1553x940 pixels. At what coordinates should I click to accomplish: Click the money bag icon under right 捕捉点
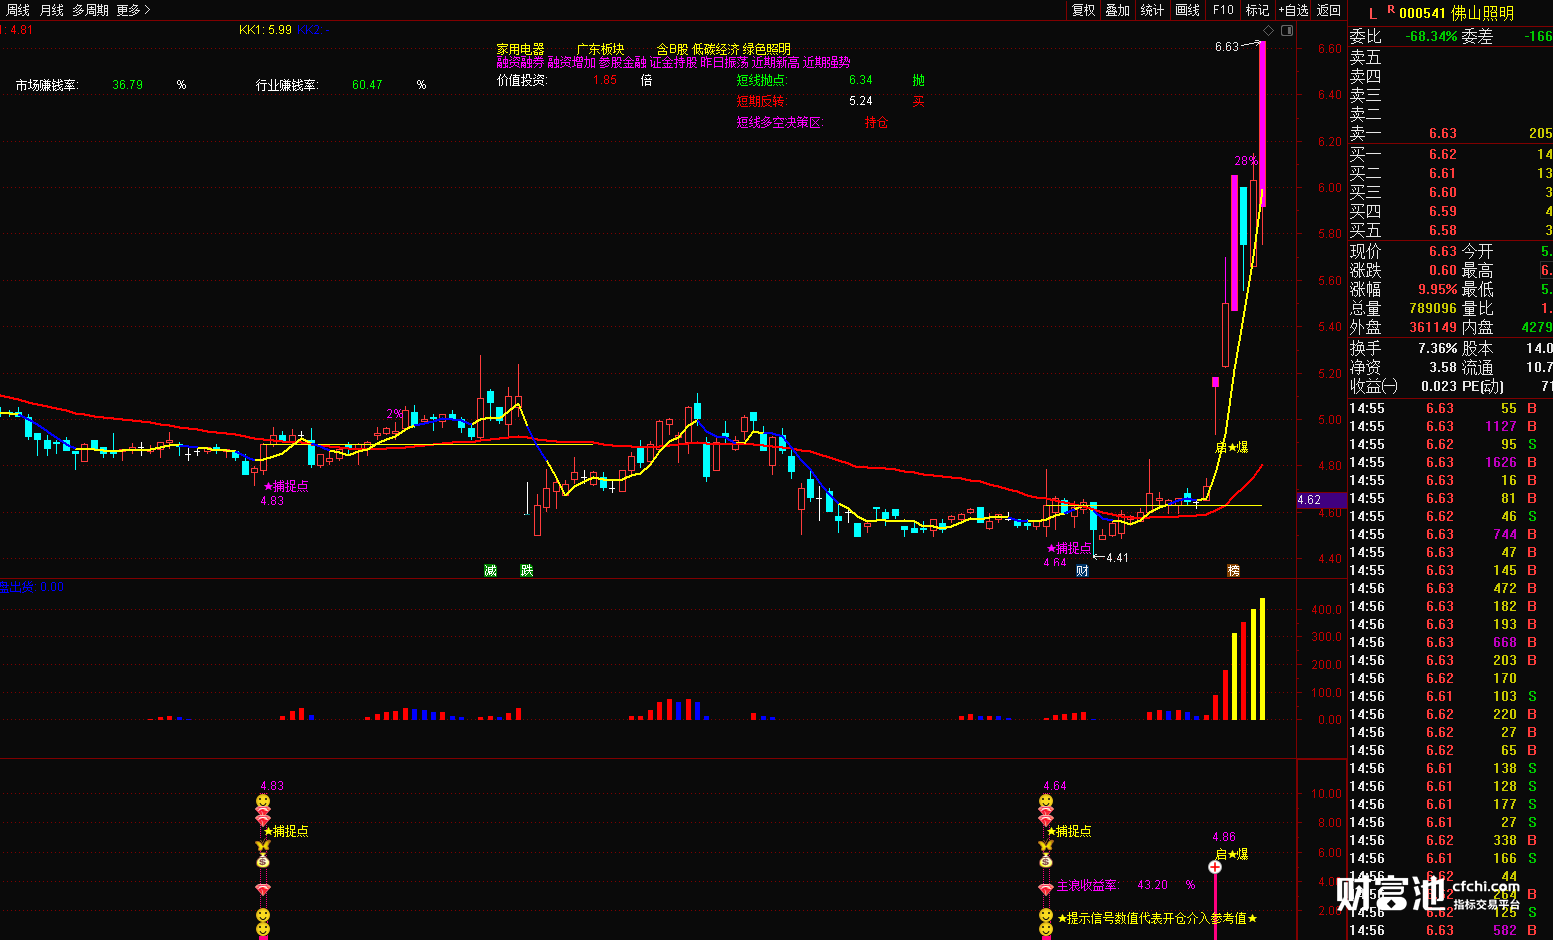coord(1046,861)
